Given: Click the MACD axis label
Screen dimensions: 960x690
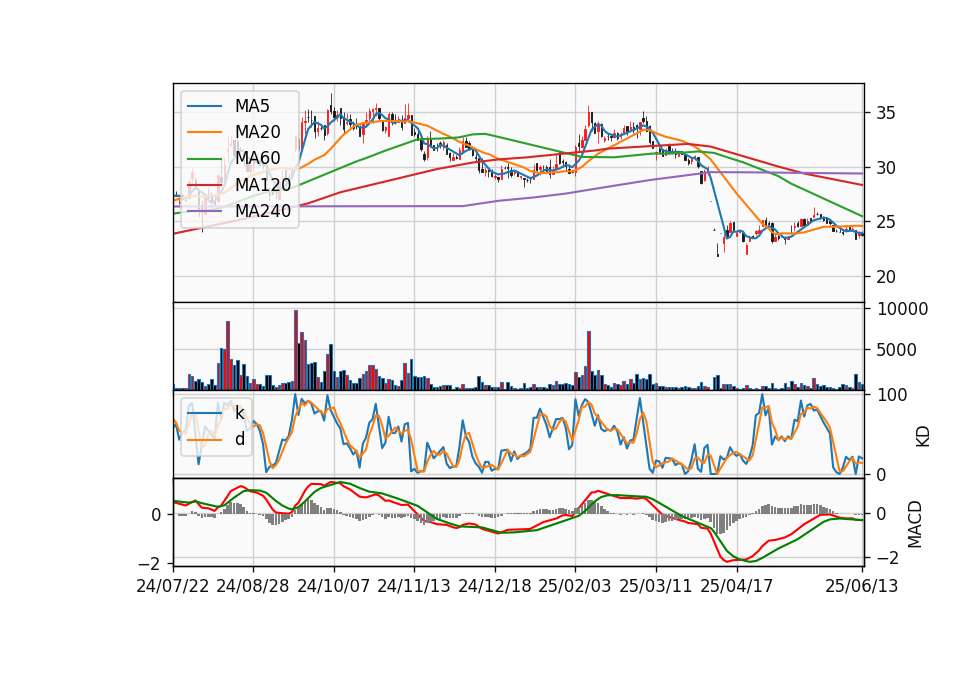Looking at the screenshot, I should pyautogui.click(x=914, y=524).
